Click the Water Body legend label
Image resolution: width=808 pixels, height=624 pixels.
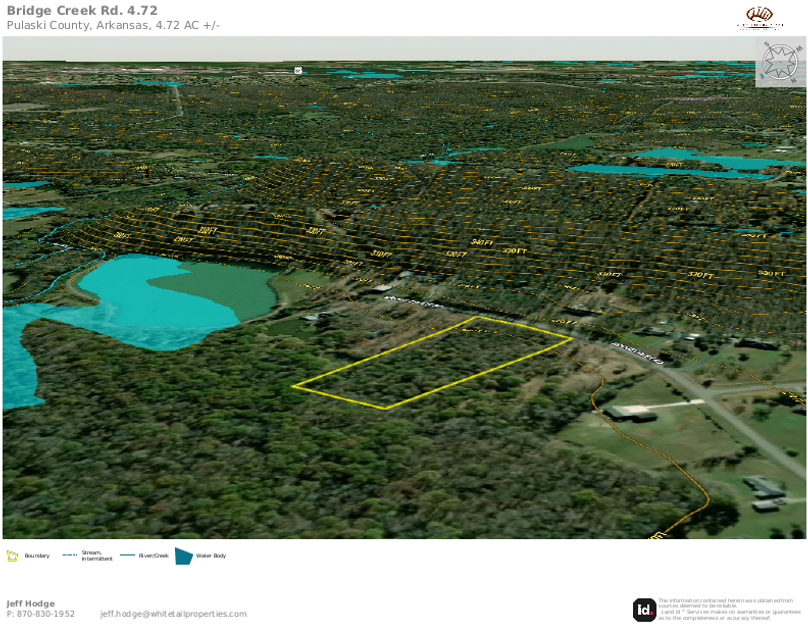[x=211, y=555]
